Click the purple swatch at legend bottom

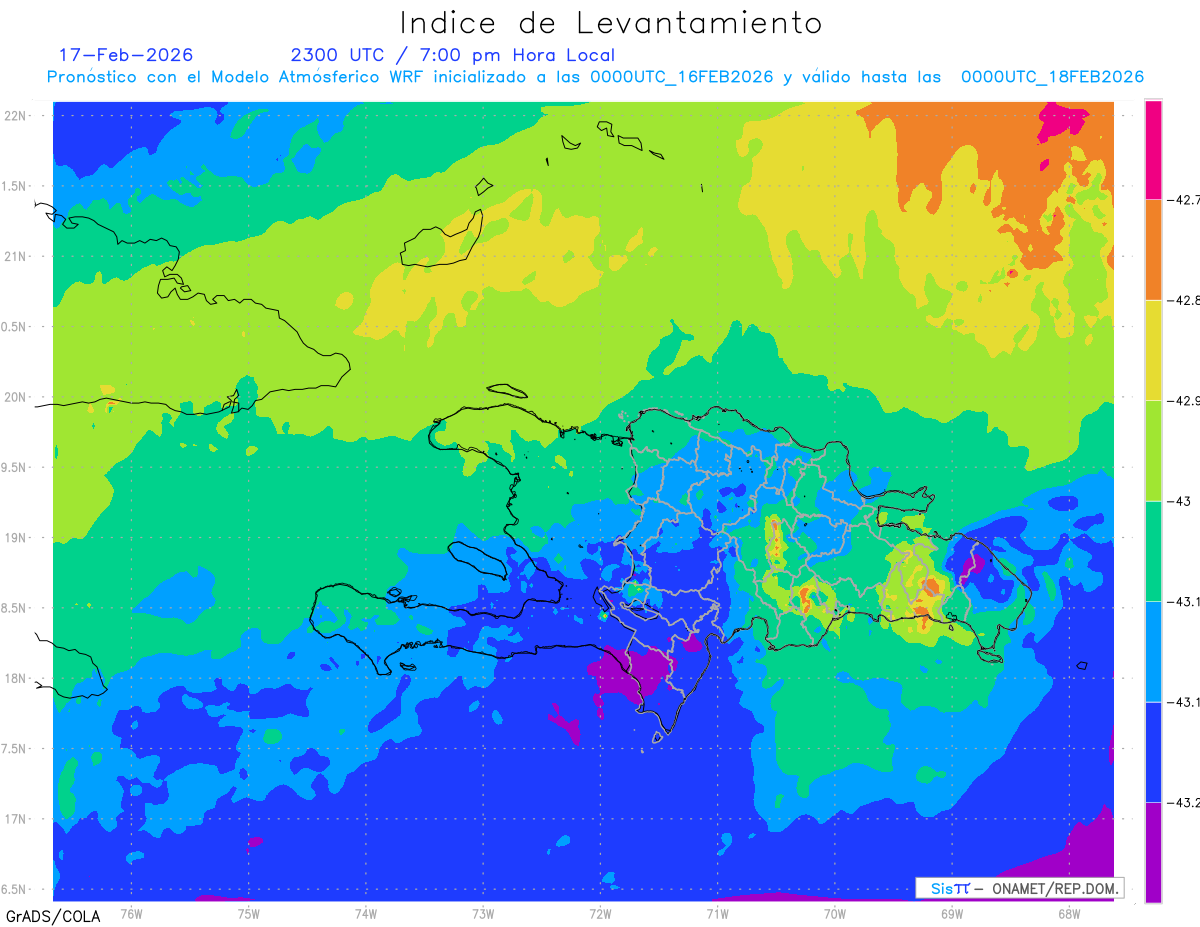(1153, 852)
